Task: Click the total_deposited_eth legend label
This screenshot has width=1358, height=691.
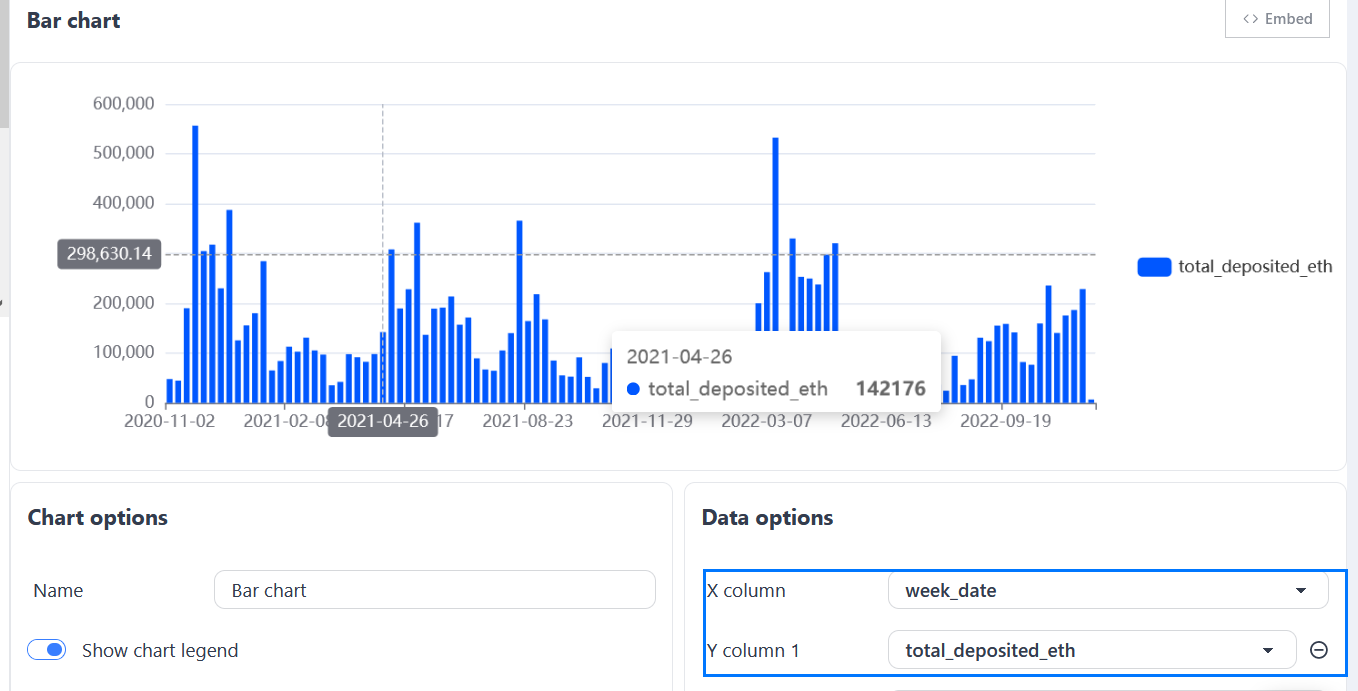Action: point(1255,266)
